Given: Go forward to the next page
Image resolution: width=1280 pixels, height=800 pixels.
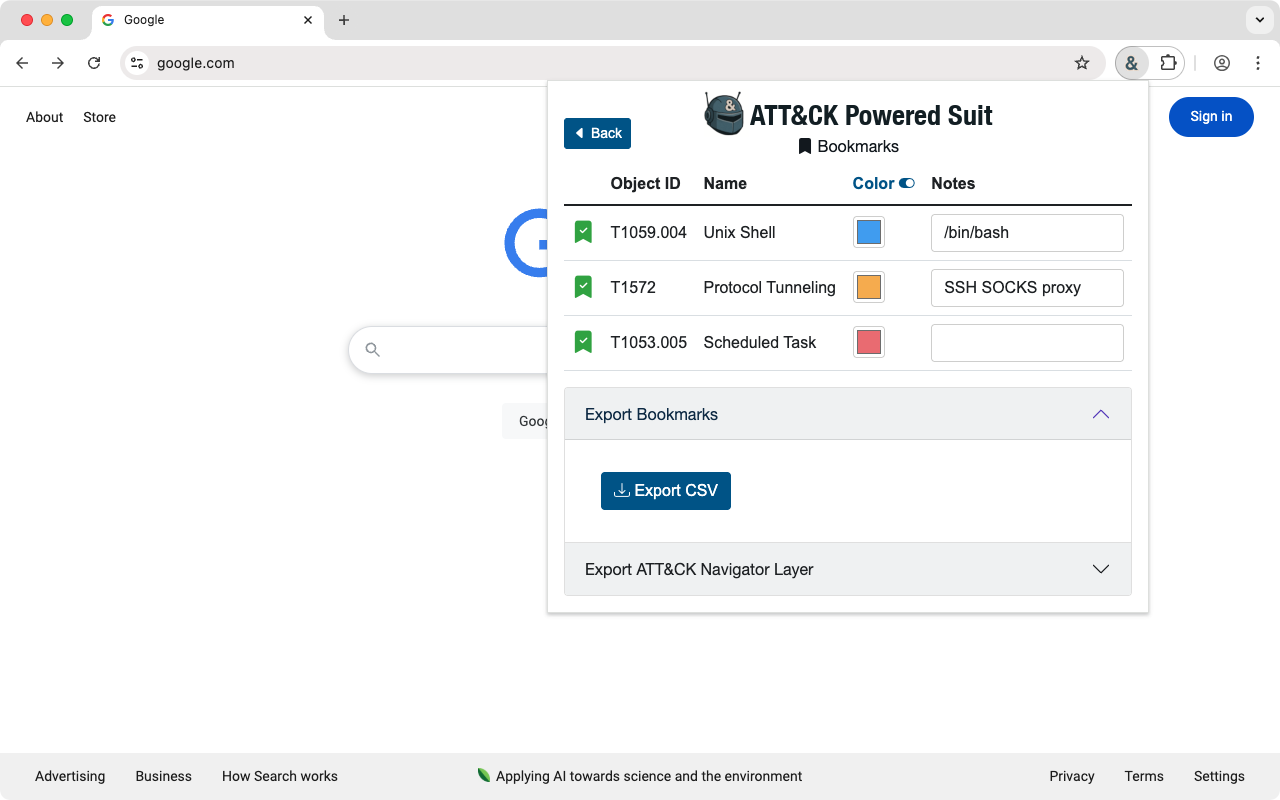Looking at the screenshot, I should tap(58, 63).
